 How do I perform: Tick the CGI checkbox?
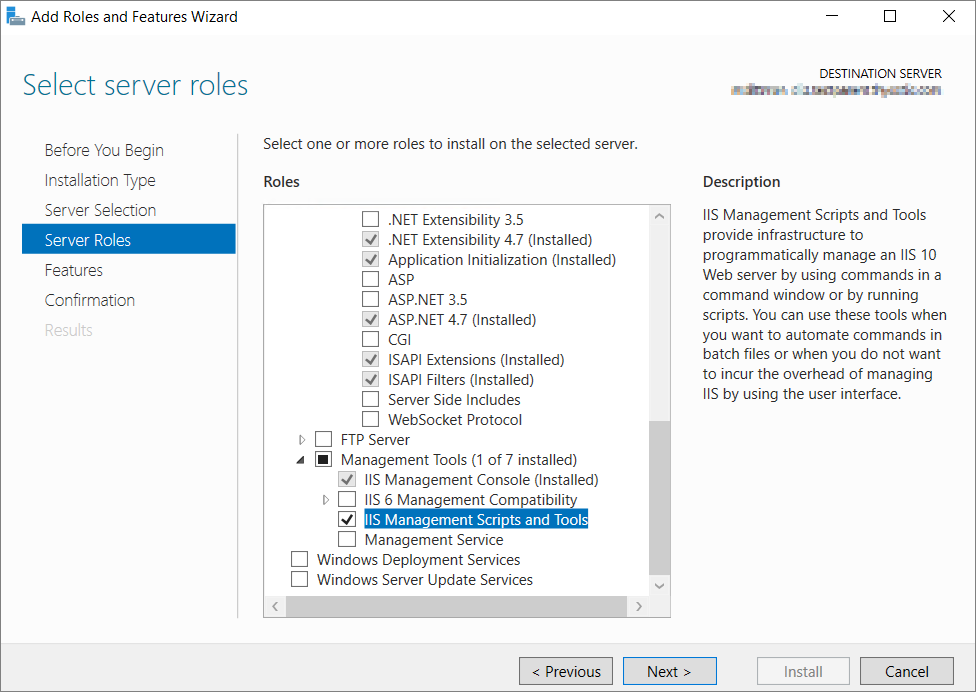(371, 340)
